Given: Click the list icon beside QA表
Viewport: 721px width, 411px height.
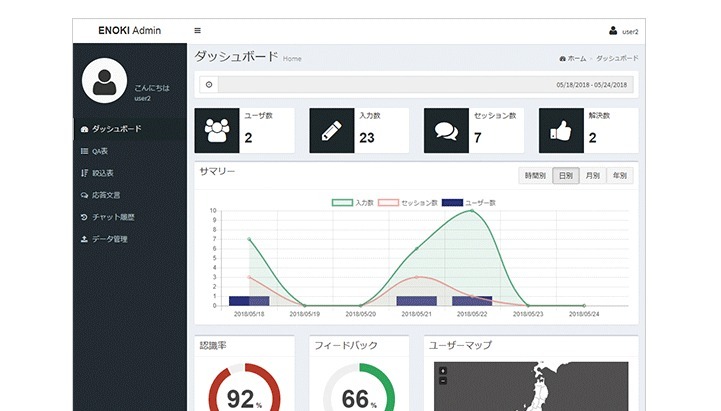Looking at the screenshot, I should click(84, 151).
